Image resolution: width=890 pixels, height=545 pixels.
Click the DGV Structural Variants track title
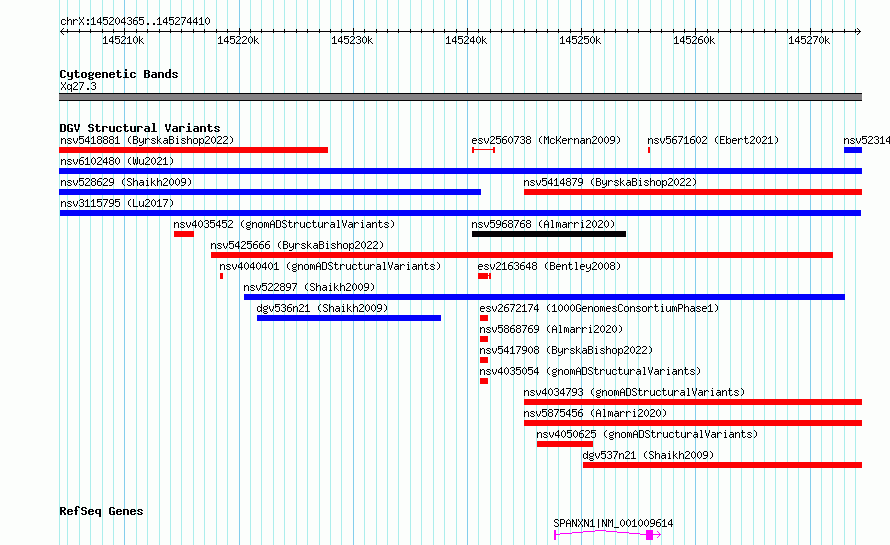140,128
